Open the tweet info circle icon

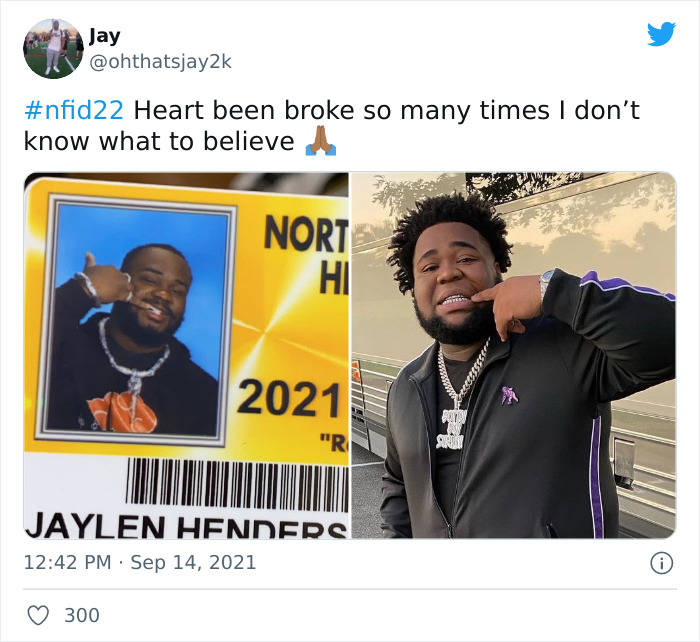[661, 563]
